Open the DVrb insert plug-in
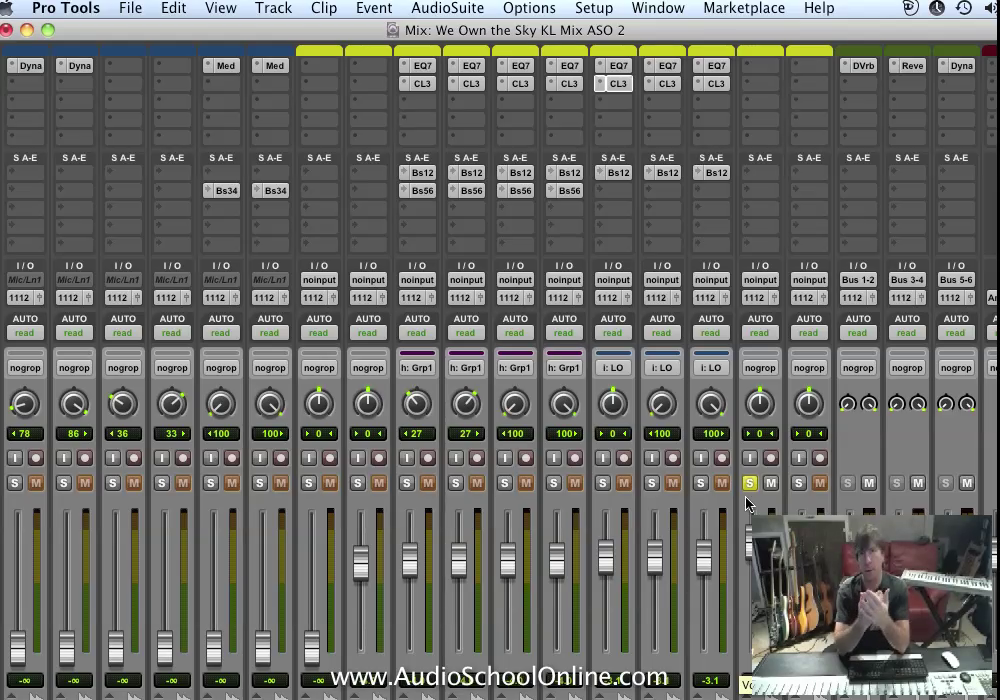The height and width of the screenshot is (700, 1000). point(864,66)
